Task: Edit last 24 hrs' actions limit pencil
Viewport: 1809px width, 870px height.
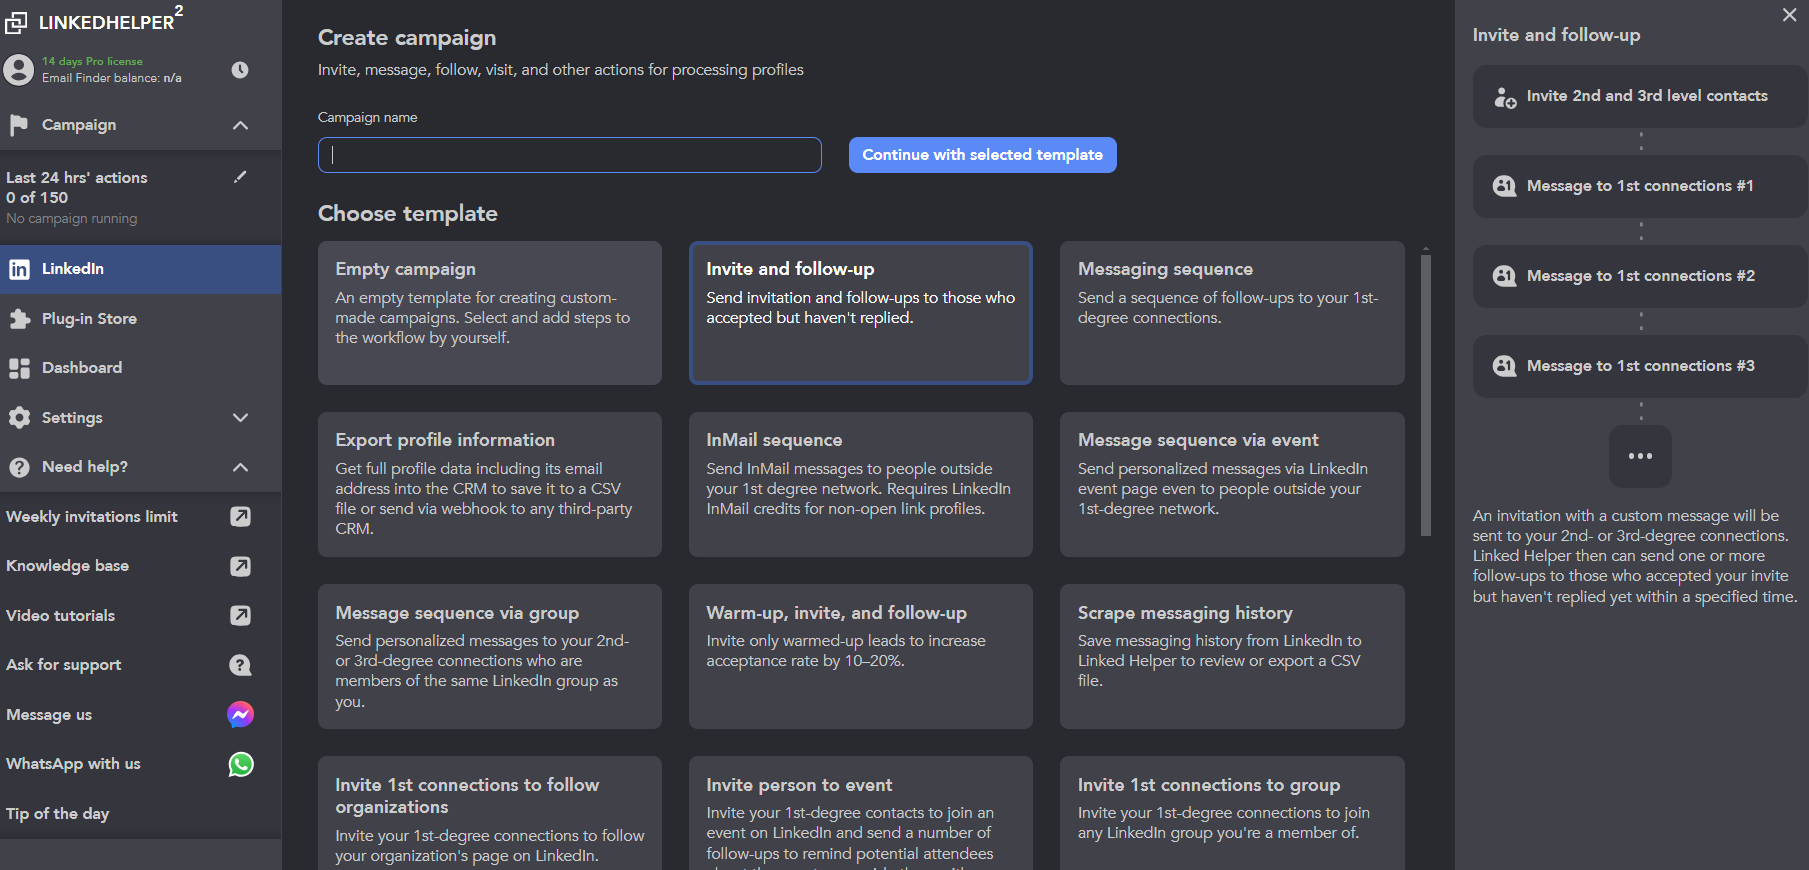Action: click(240, 177)
